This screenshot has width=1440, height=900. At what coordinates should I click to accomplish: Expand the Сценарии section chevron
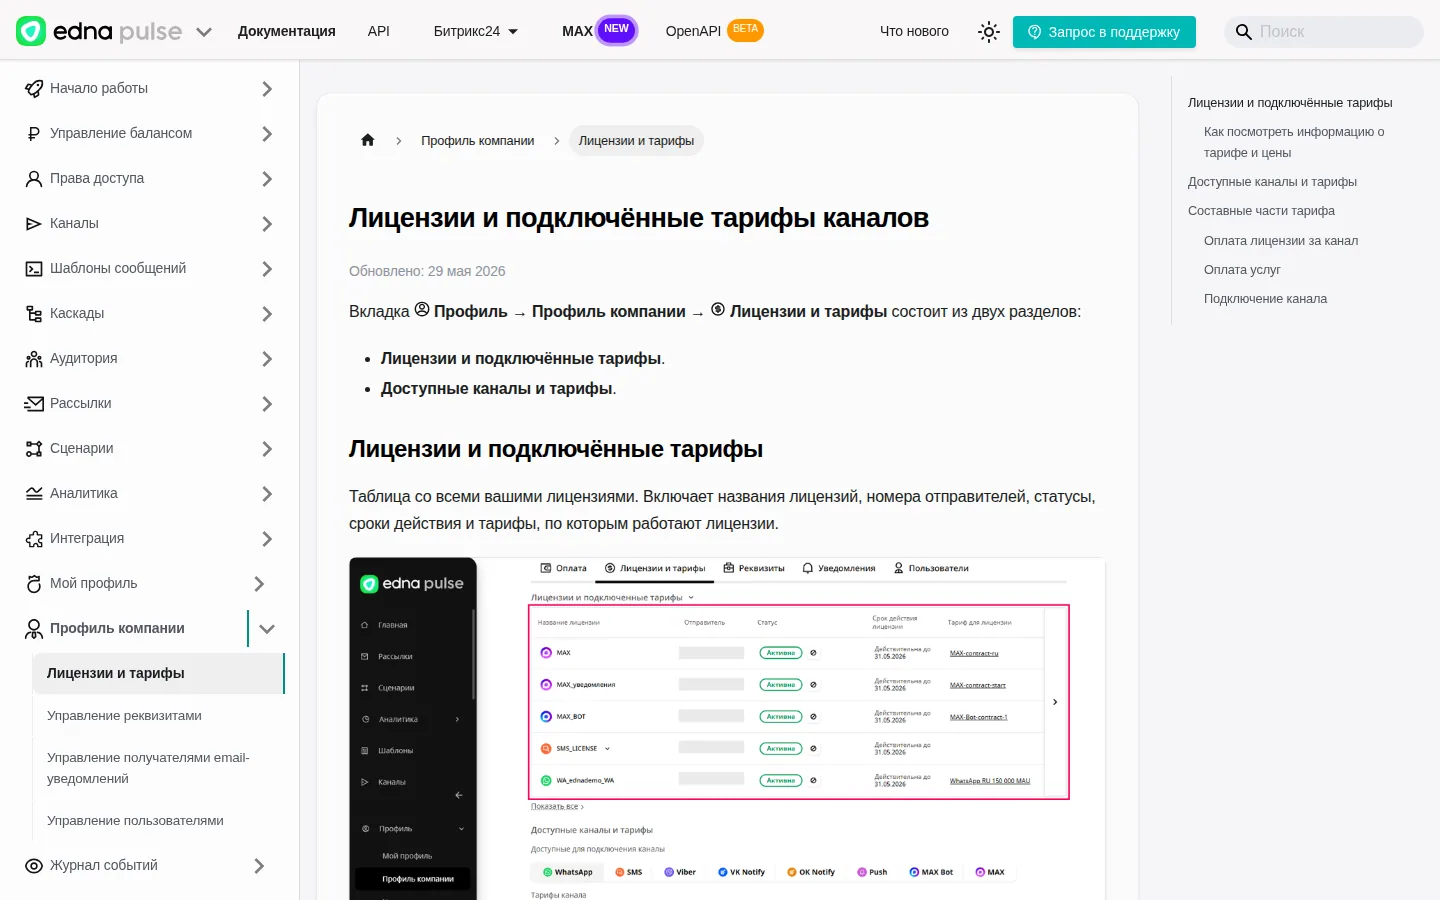[267, 449]
